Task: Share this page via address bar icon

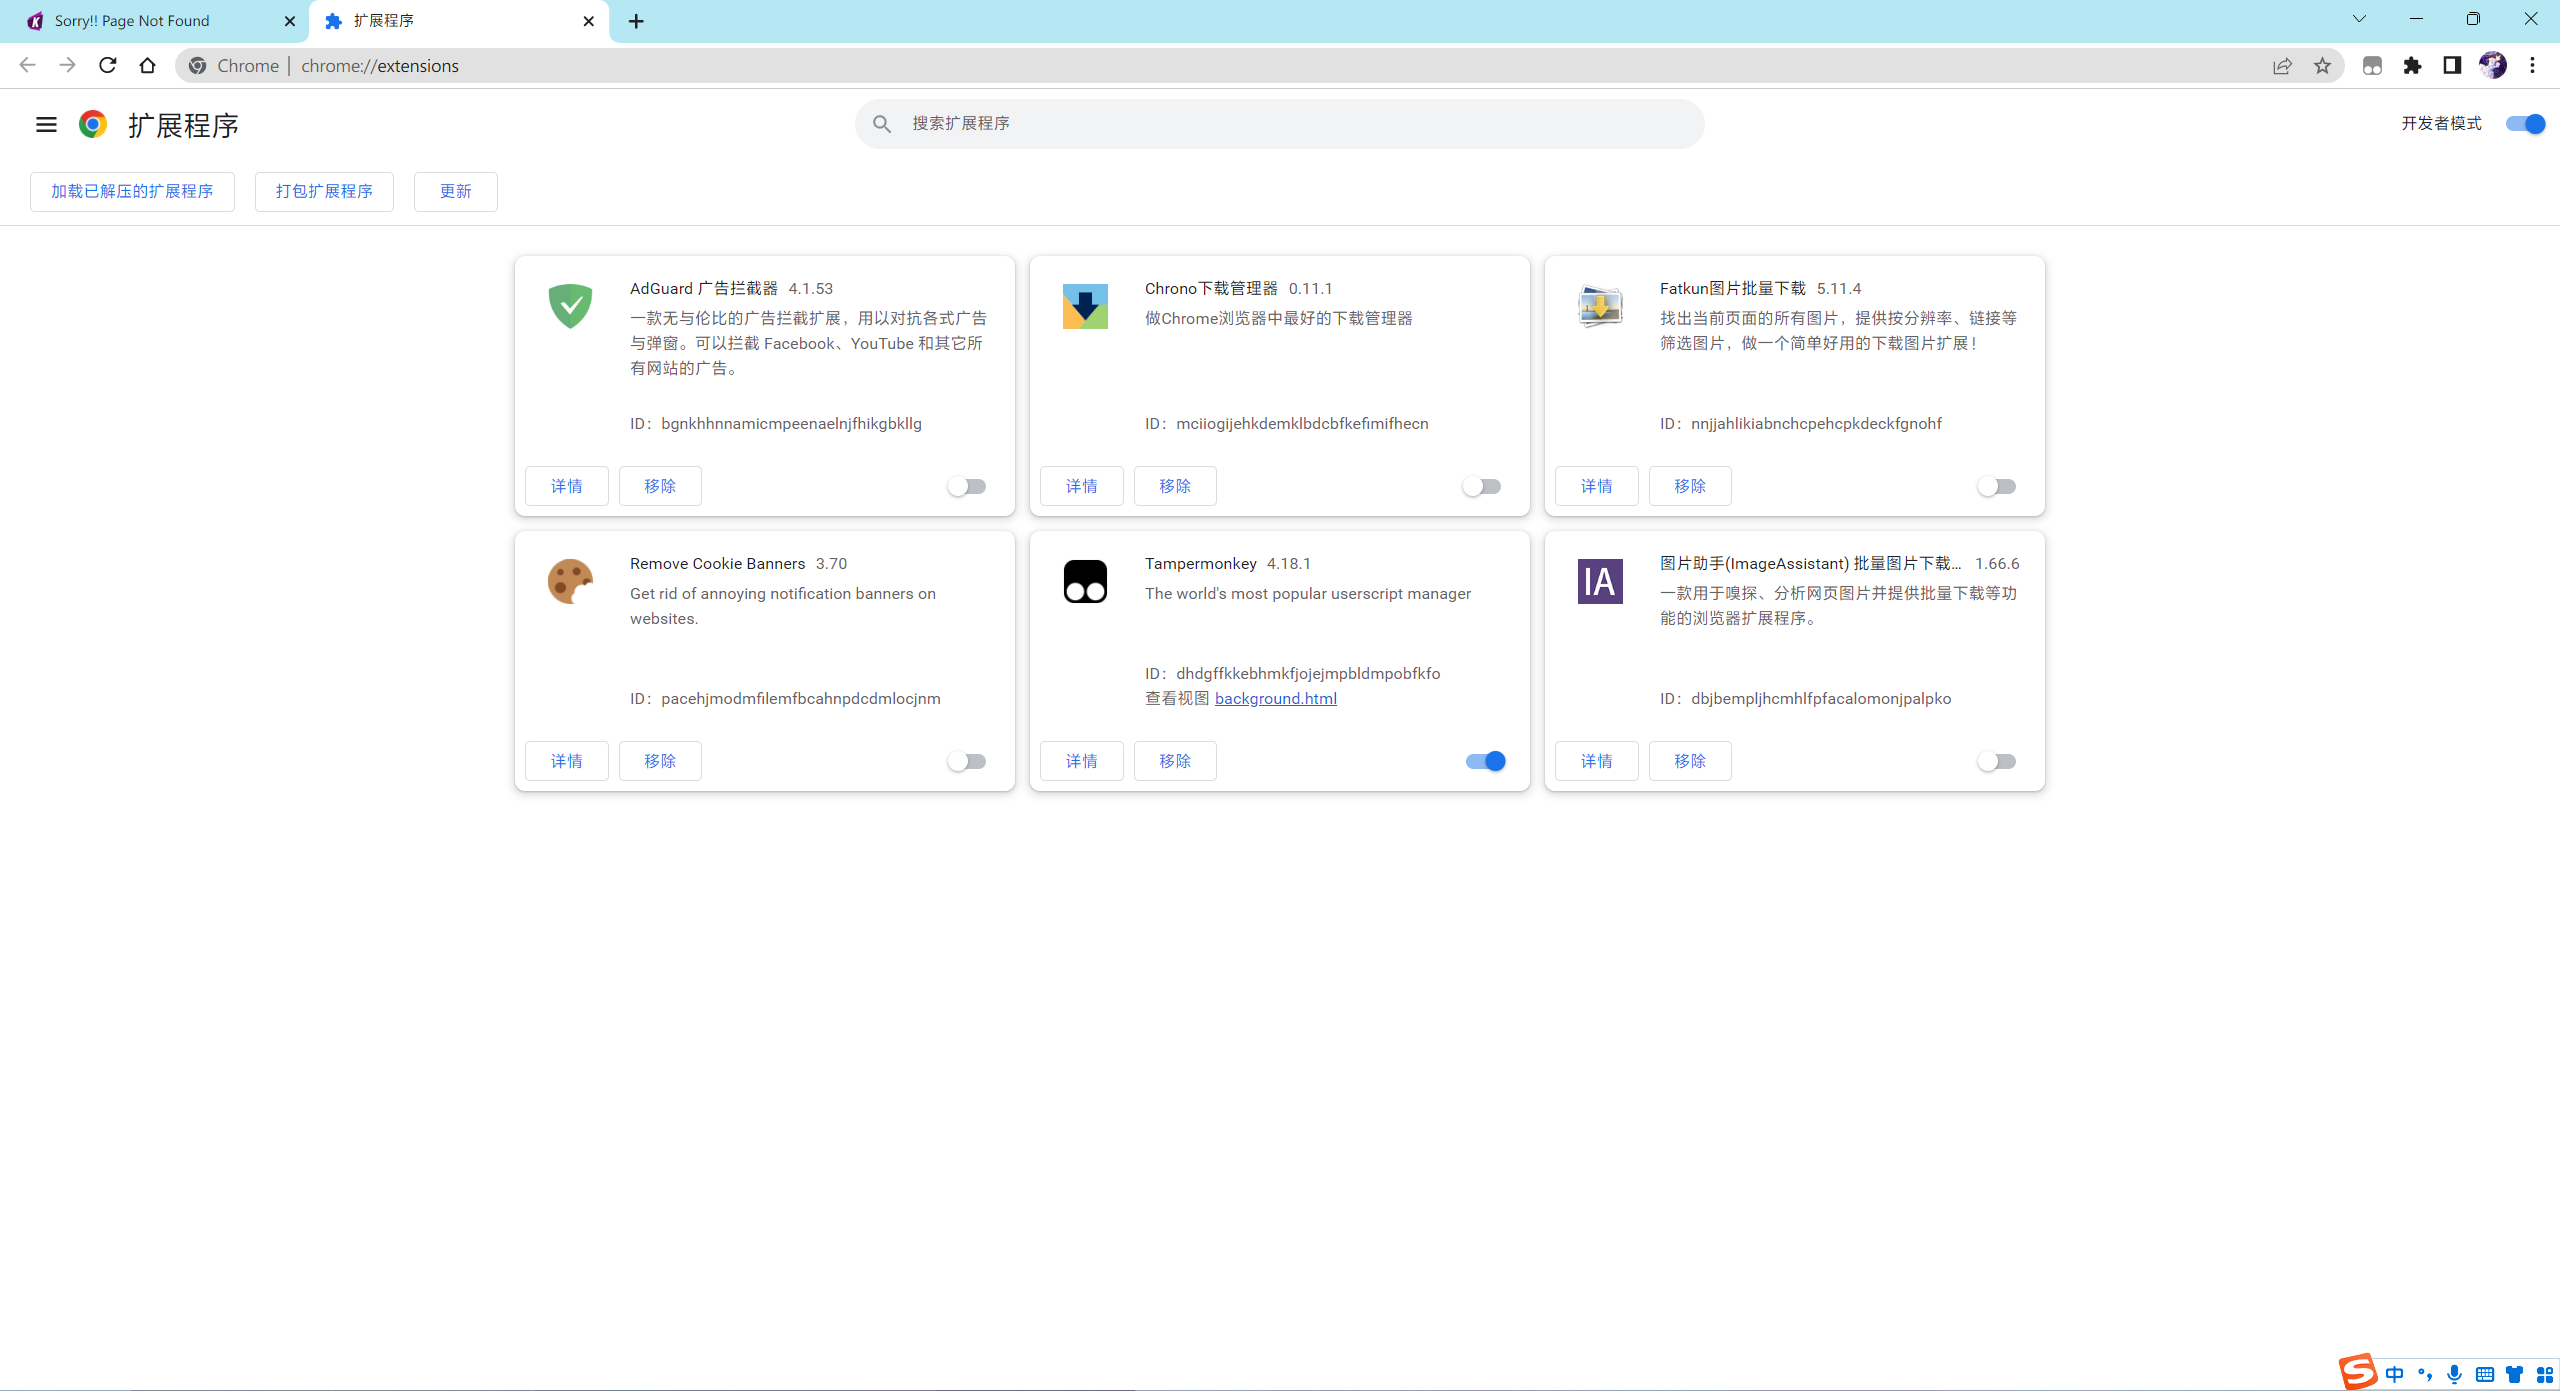Action: coord(2282,66)
